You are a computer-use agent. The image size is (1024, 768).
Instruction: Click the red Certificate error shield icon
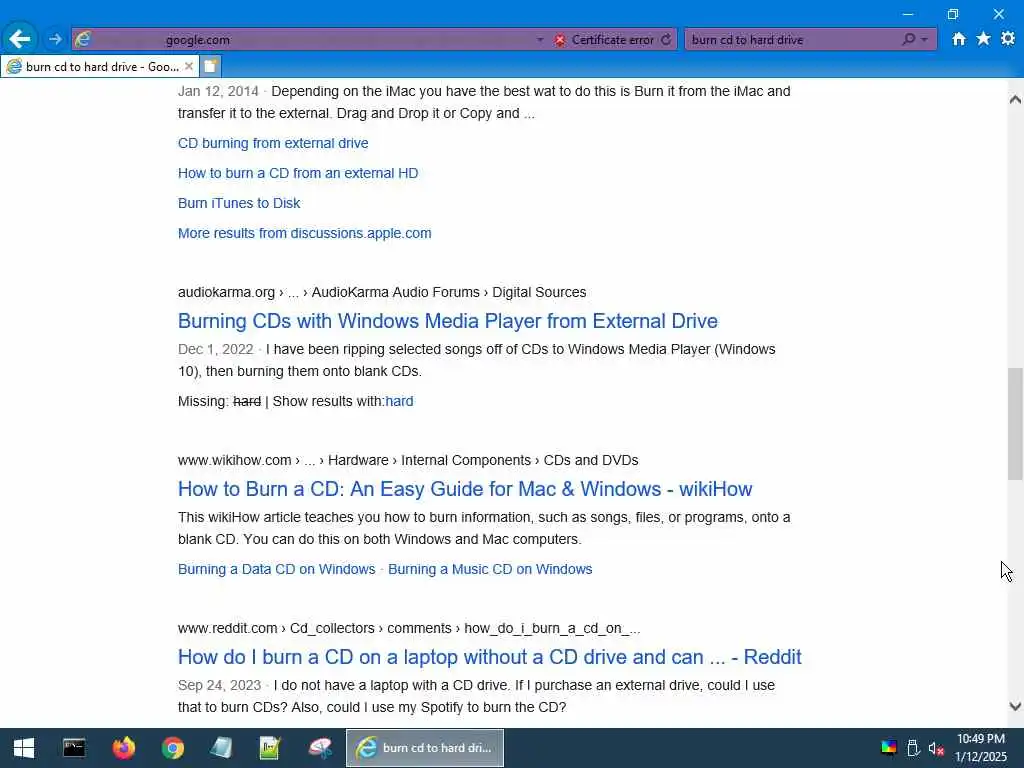[560, 40]
